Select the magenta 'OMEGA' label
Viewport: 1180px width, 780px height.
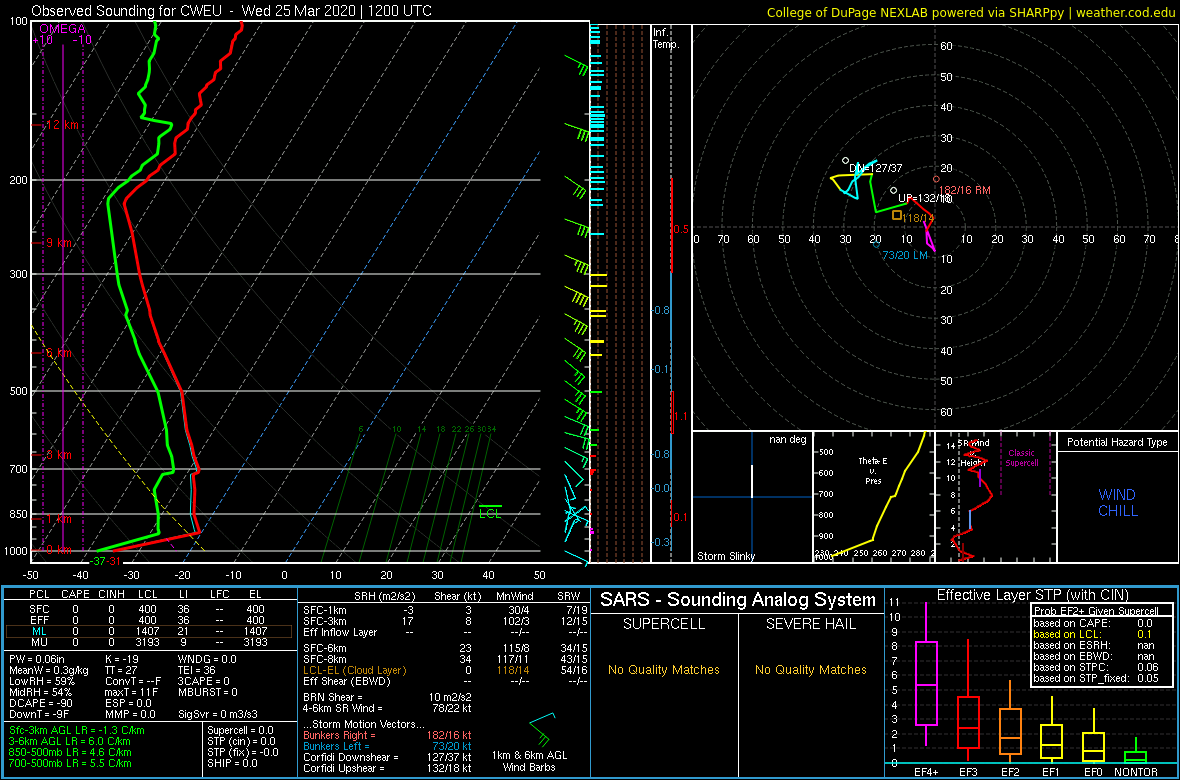click(x=62, y=29)
